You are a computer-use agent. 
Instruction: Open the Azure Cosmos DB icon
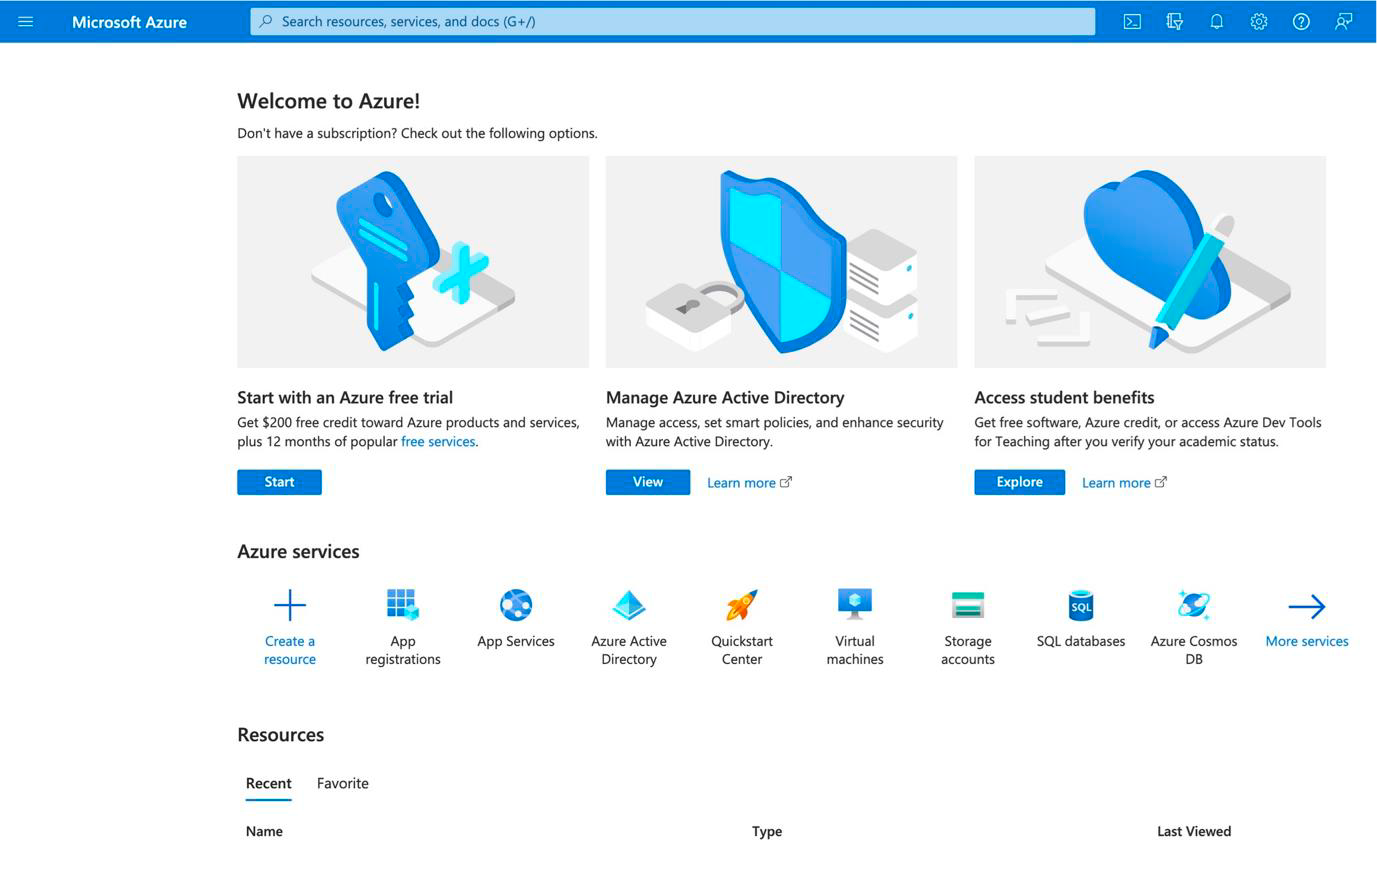coord(1194,605)
